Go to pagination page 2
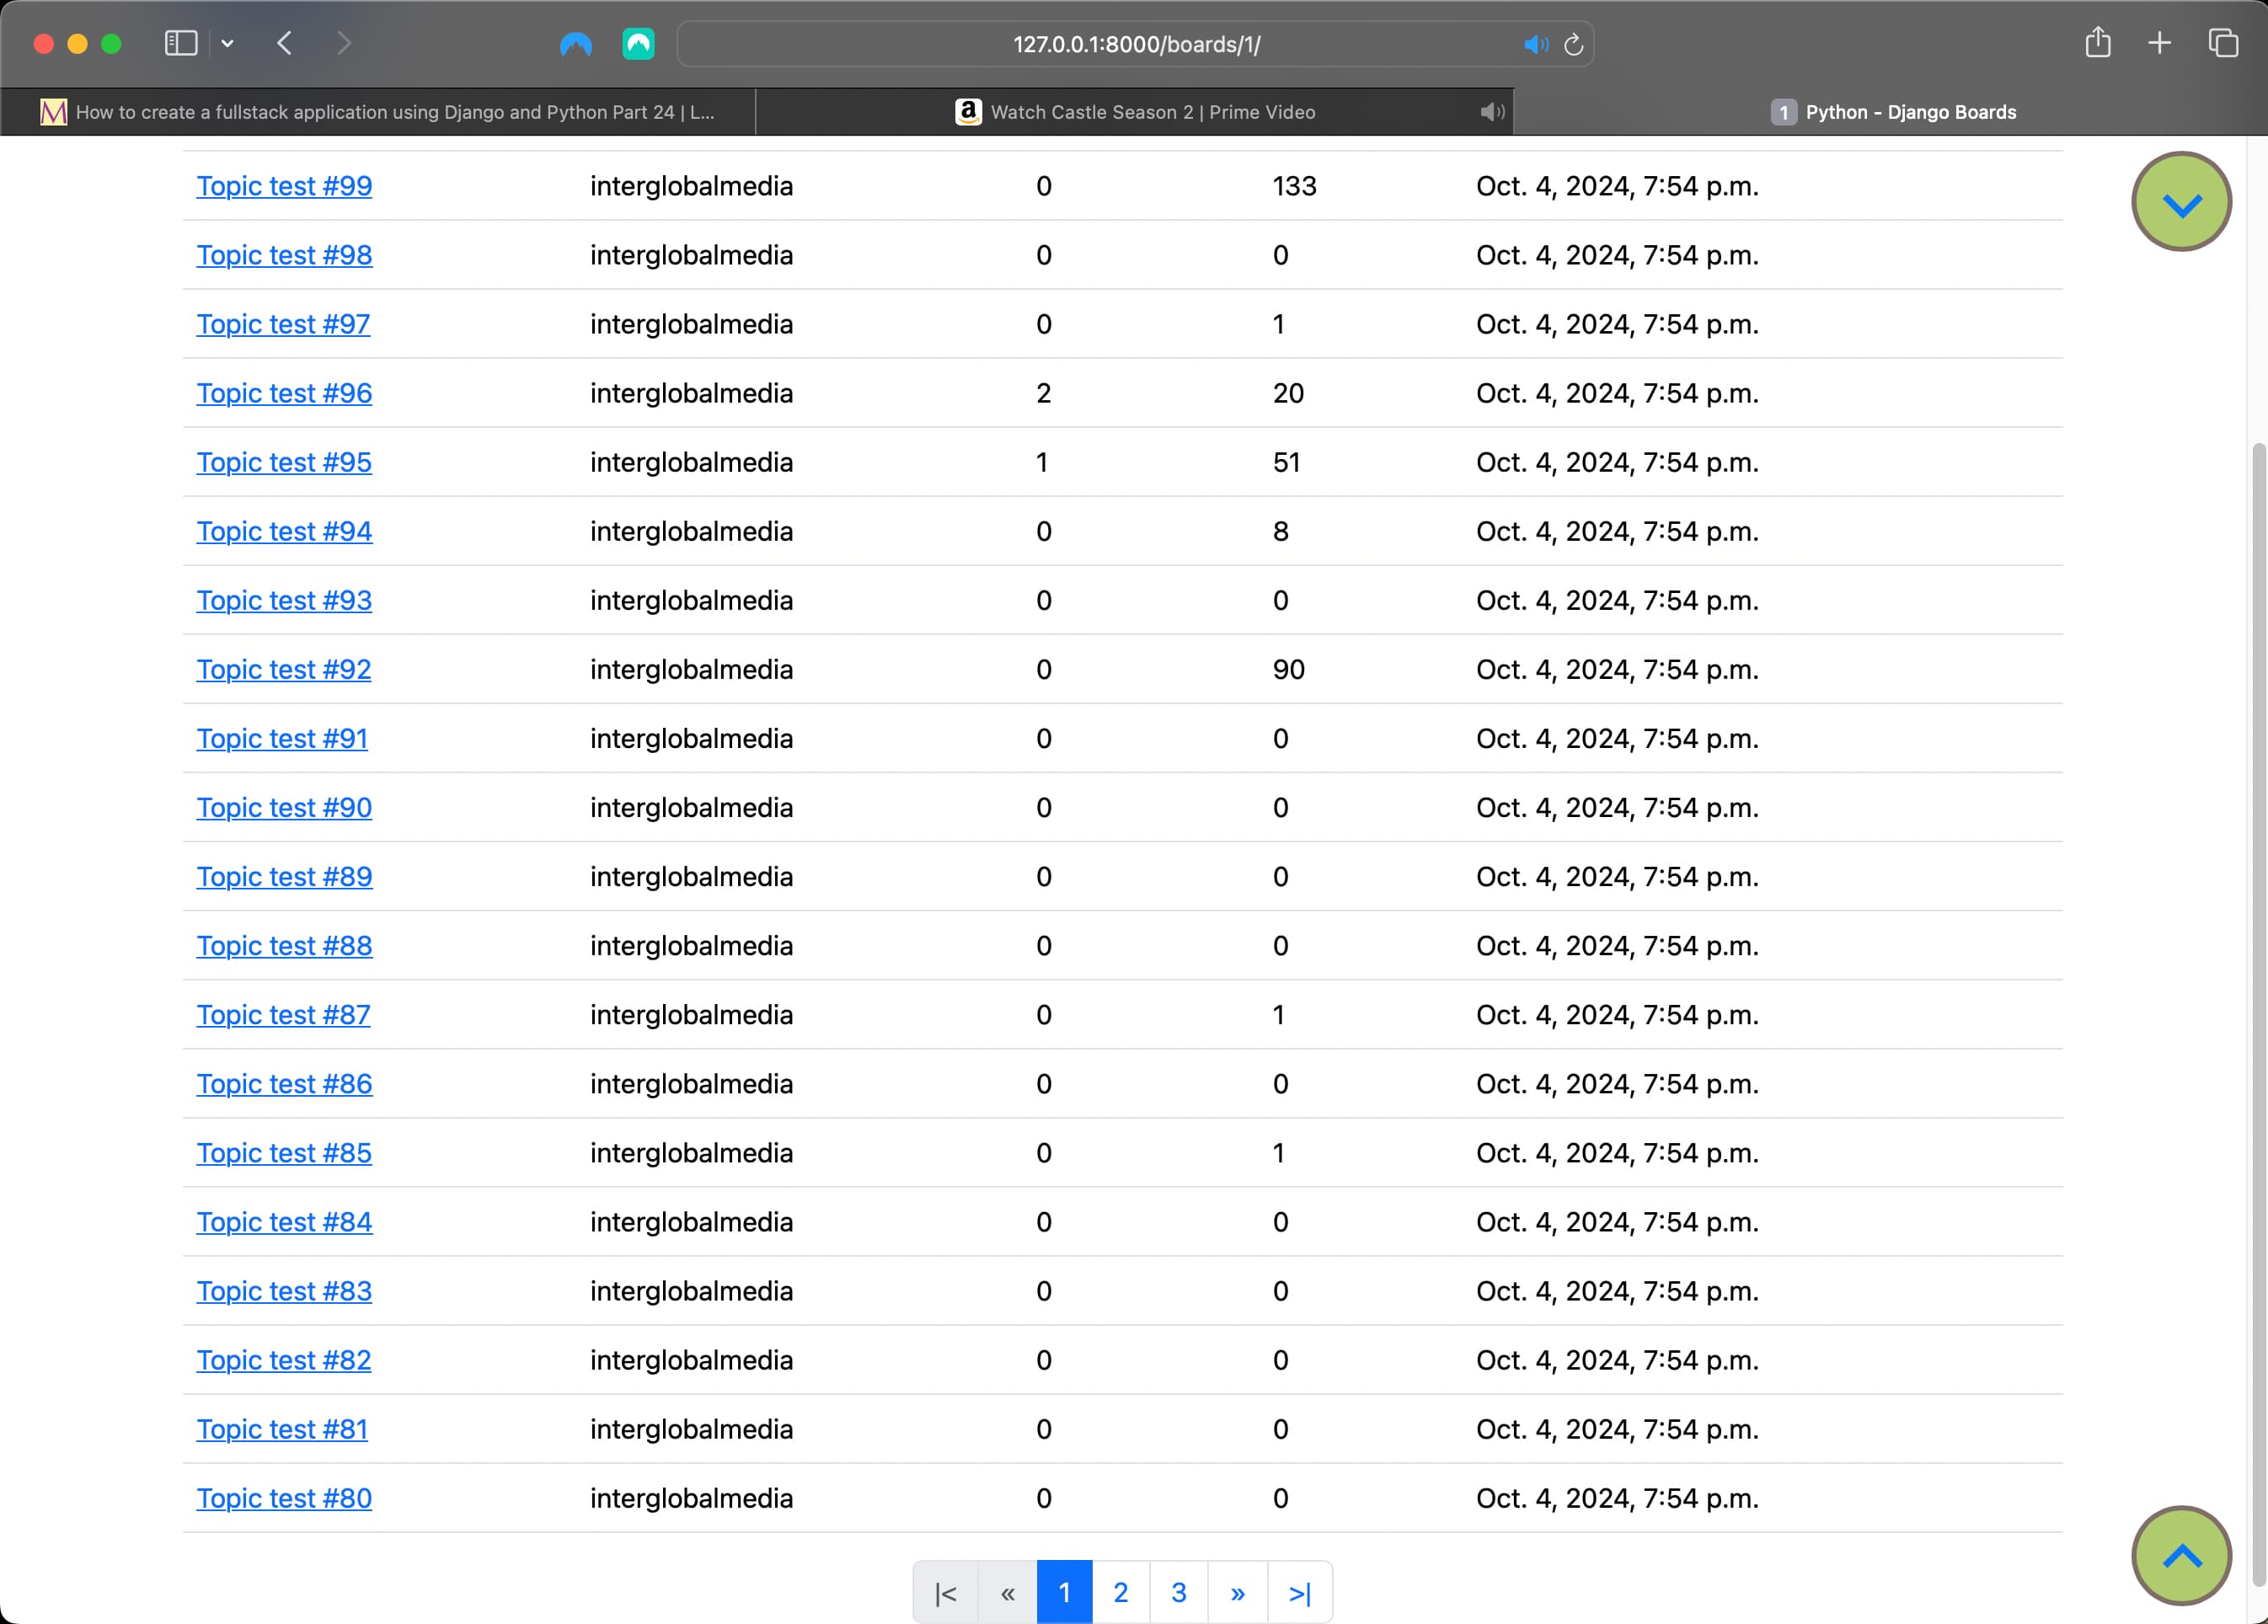The image size is (2268, 1624). (1120, 1592)
